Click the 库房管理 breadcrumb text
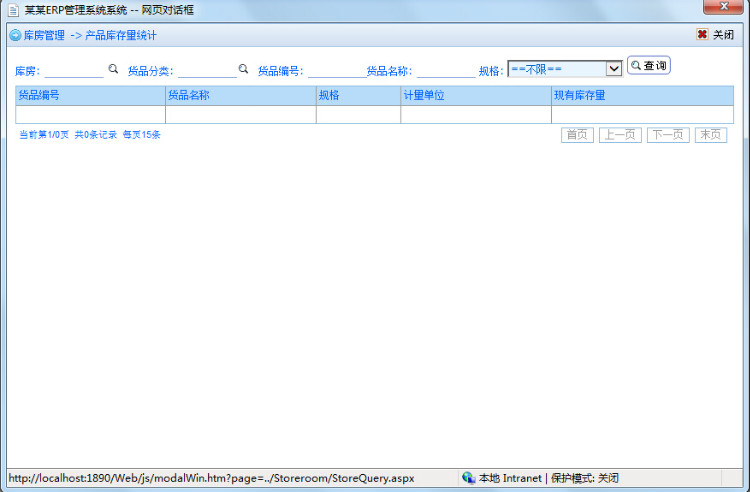The width and height of the screenshot is (750, 492). click(44, 35)
